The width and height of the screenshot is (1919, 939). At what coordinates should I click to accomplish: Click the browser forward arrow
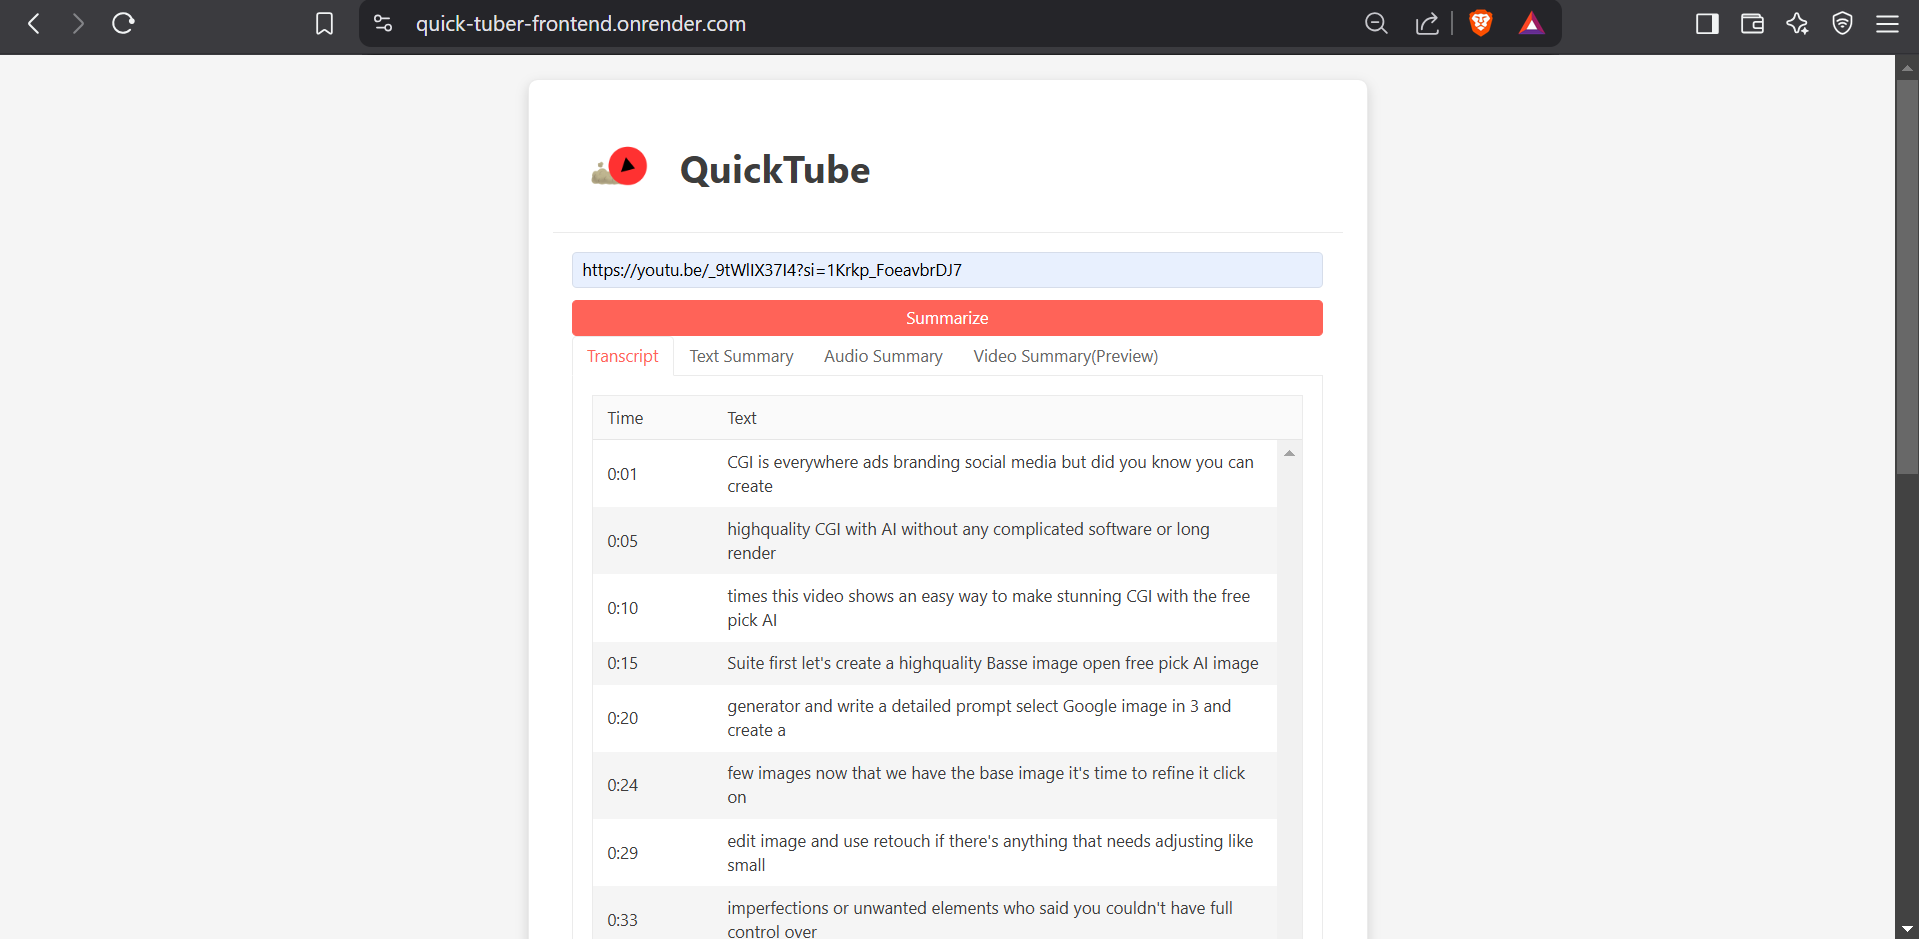point(78,24)
